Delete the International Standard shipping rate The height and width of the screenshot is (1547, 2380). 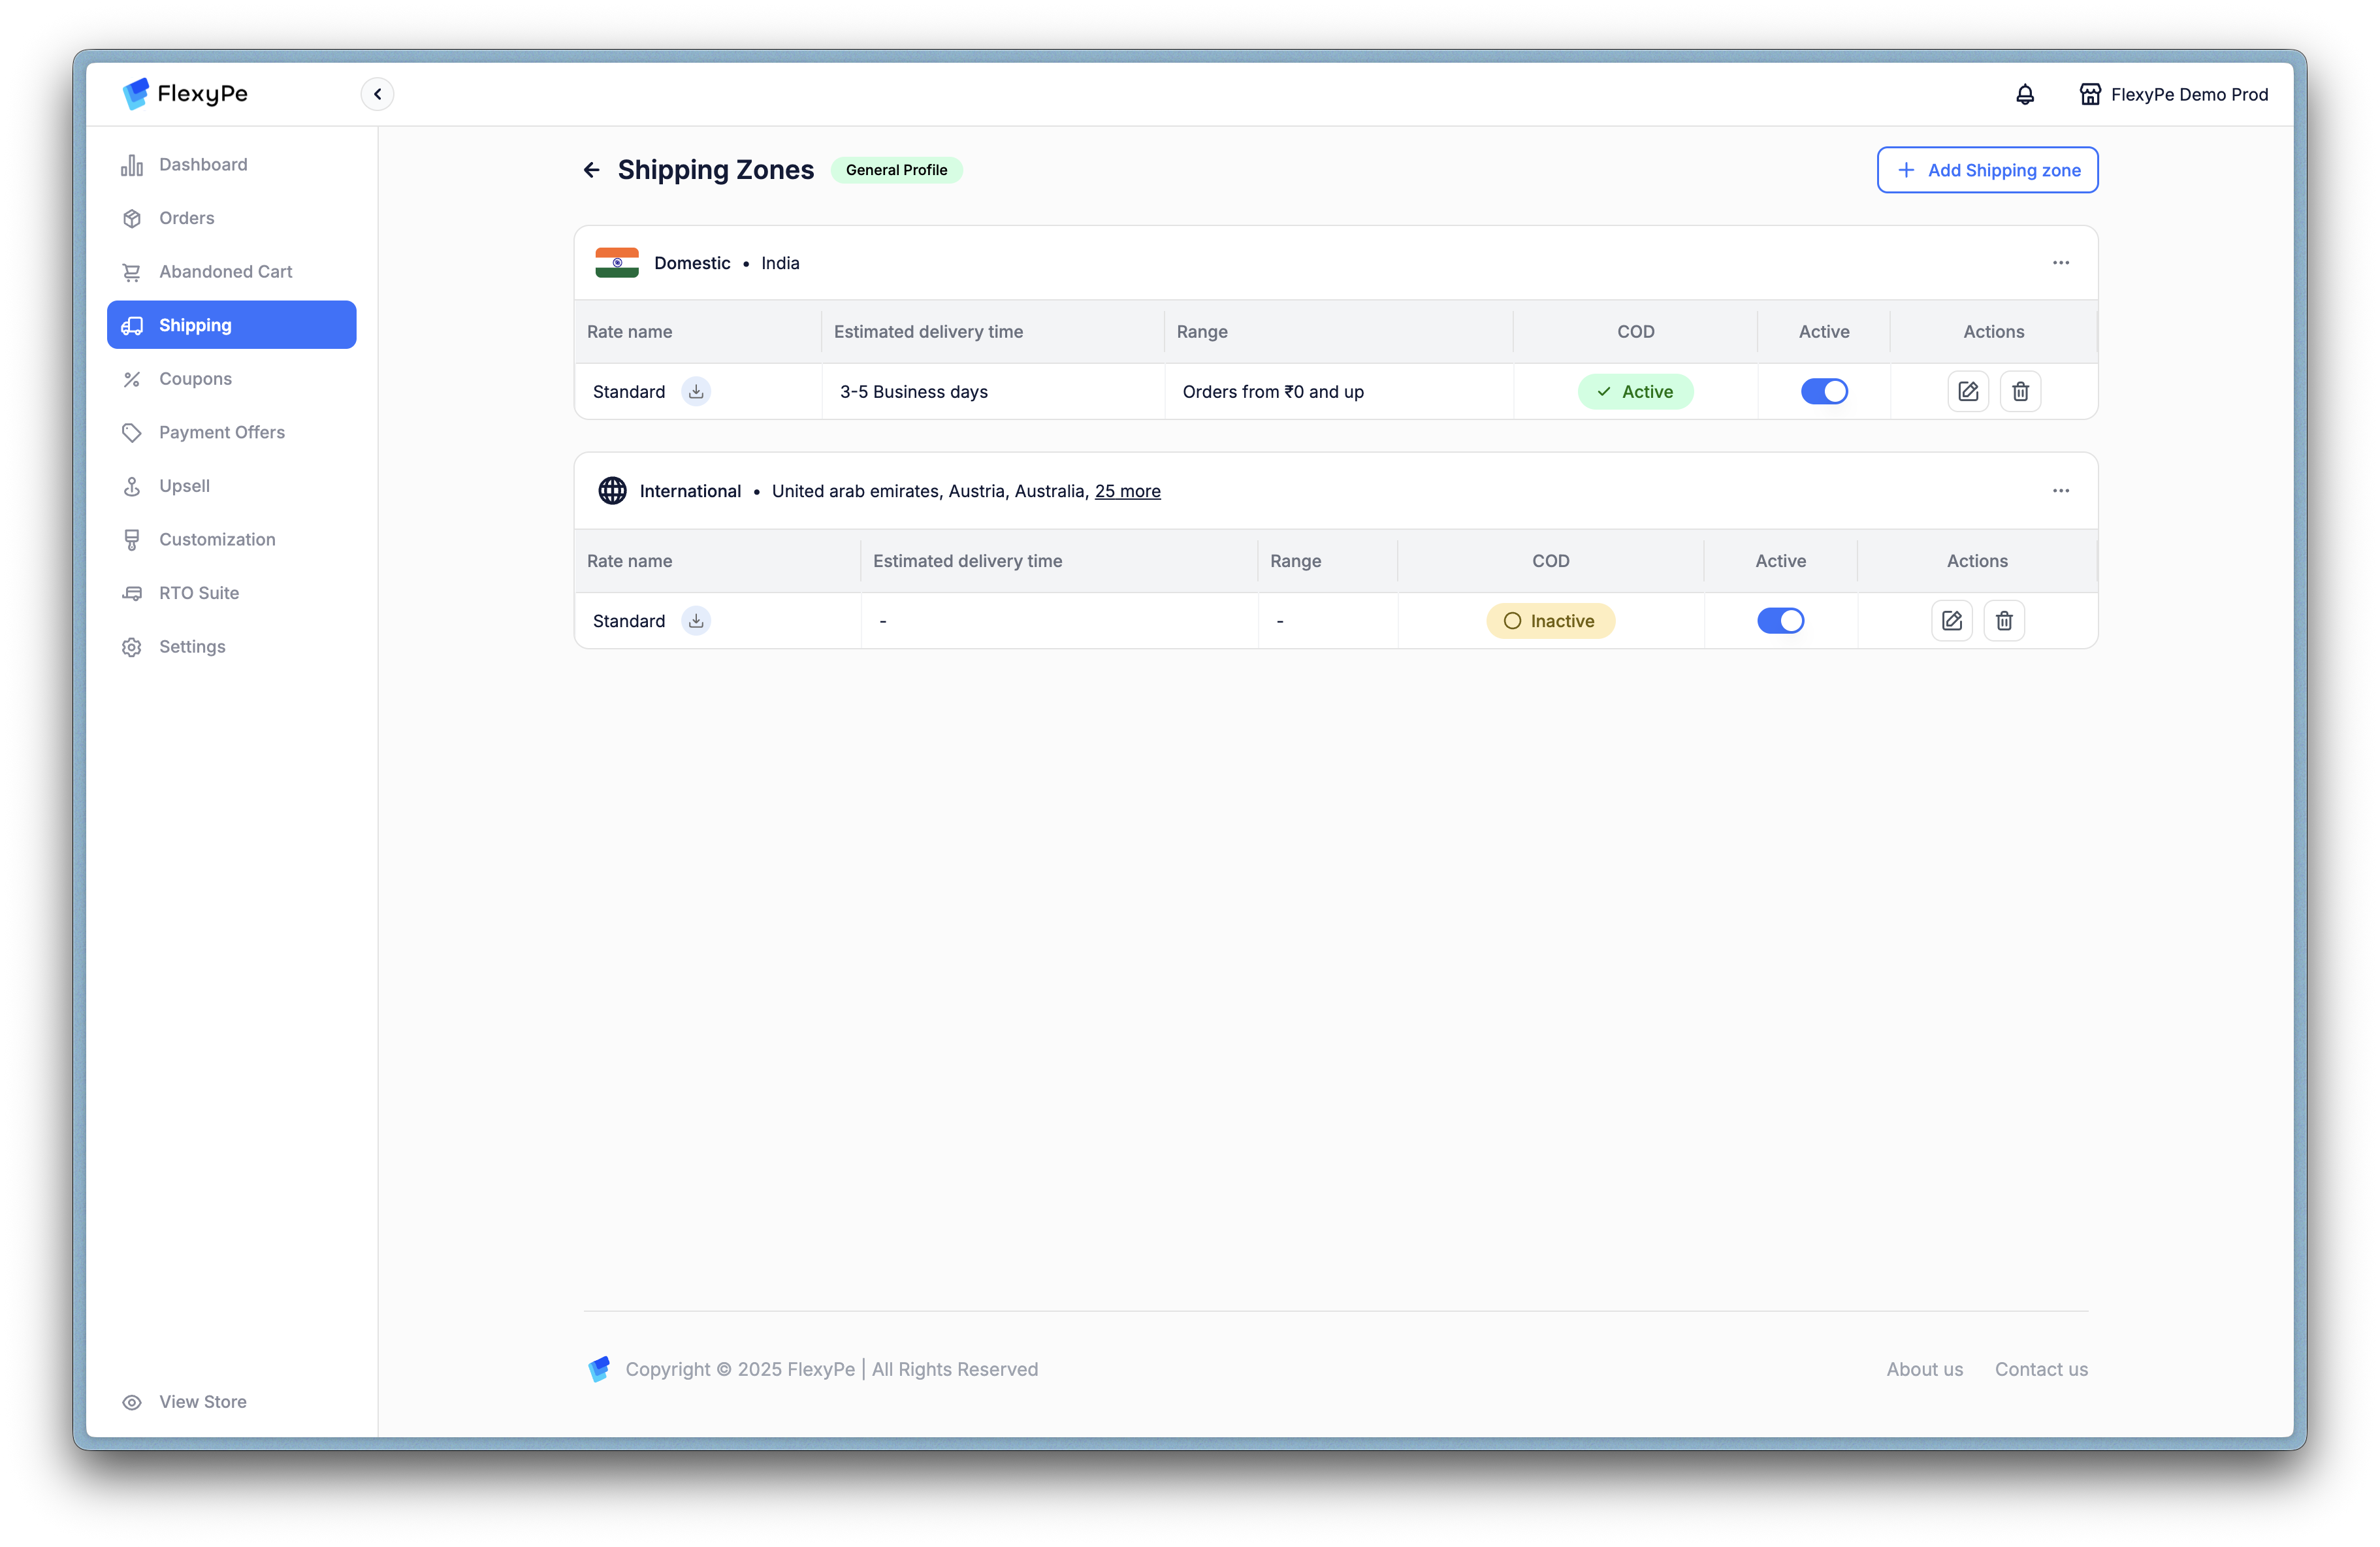pyautogui.click(x=2003, y=621)
